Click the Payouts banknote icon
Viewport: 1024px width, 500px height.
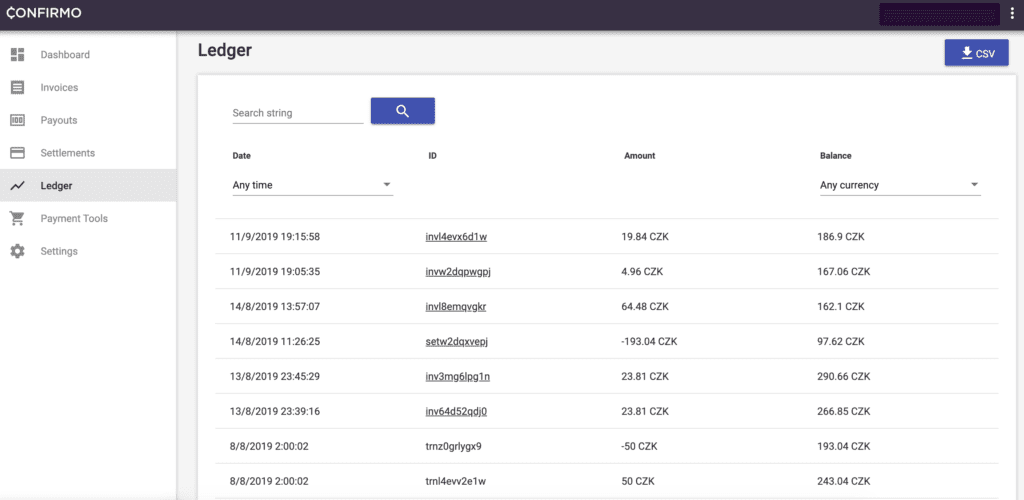pos(18,120)
